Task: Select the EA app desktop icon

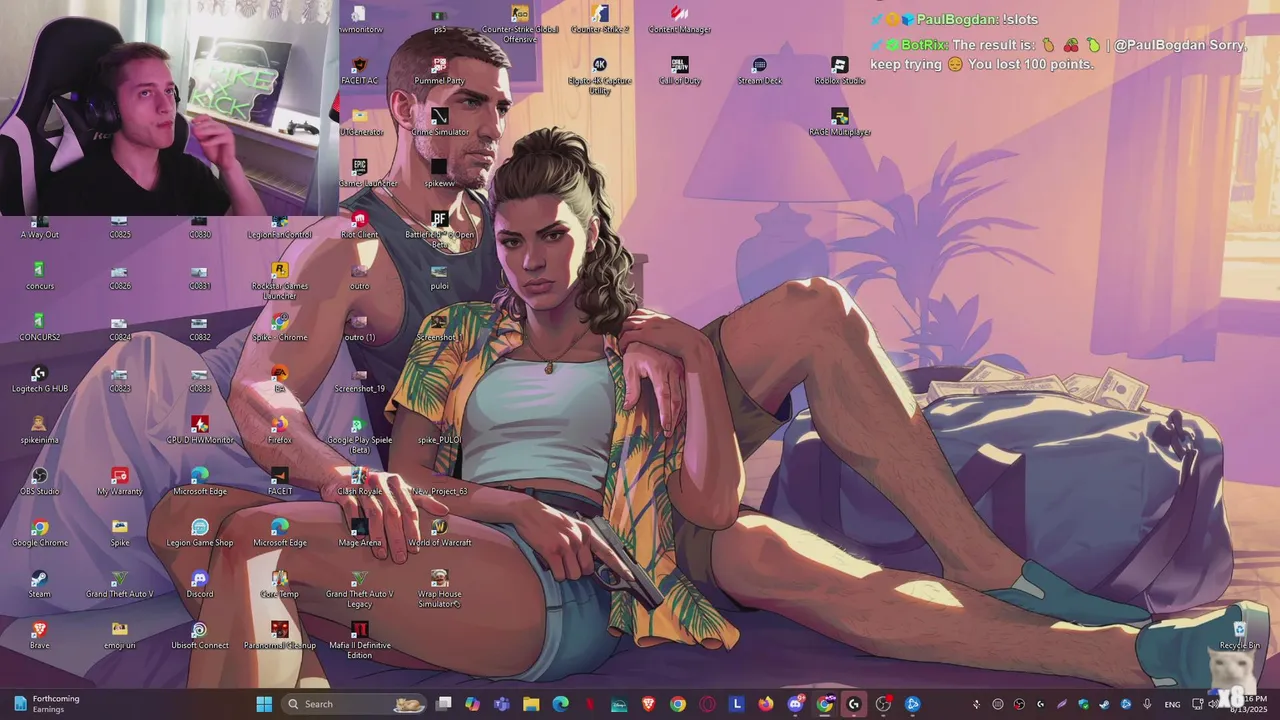Action: point(280,379)
